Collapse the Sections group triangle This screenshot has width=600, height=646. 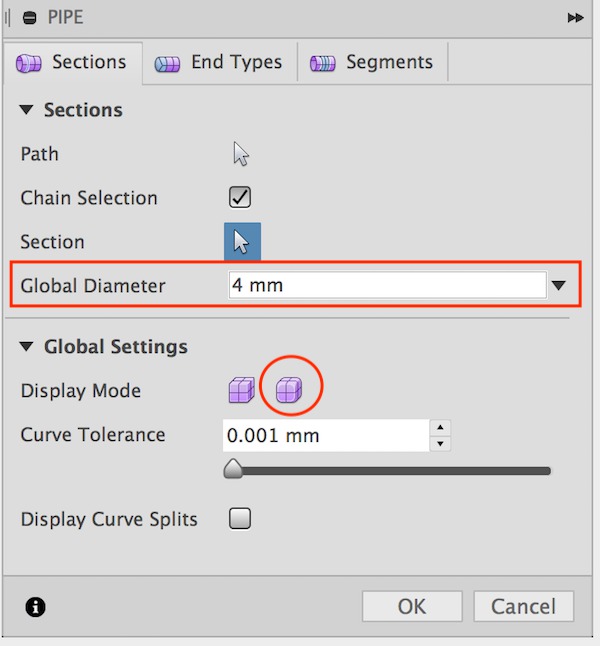click(x=26, y=110)
